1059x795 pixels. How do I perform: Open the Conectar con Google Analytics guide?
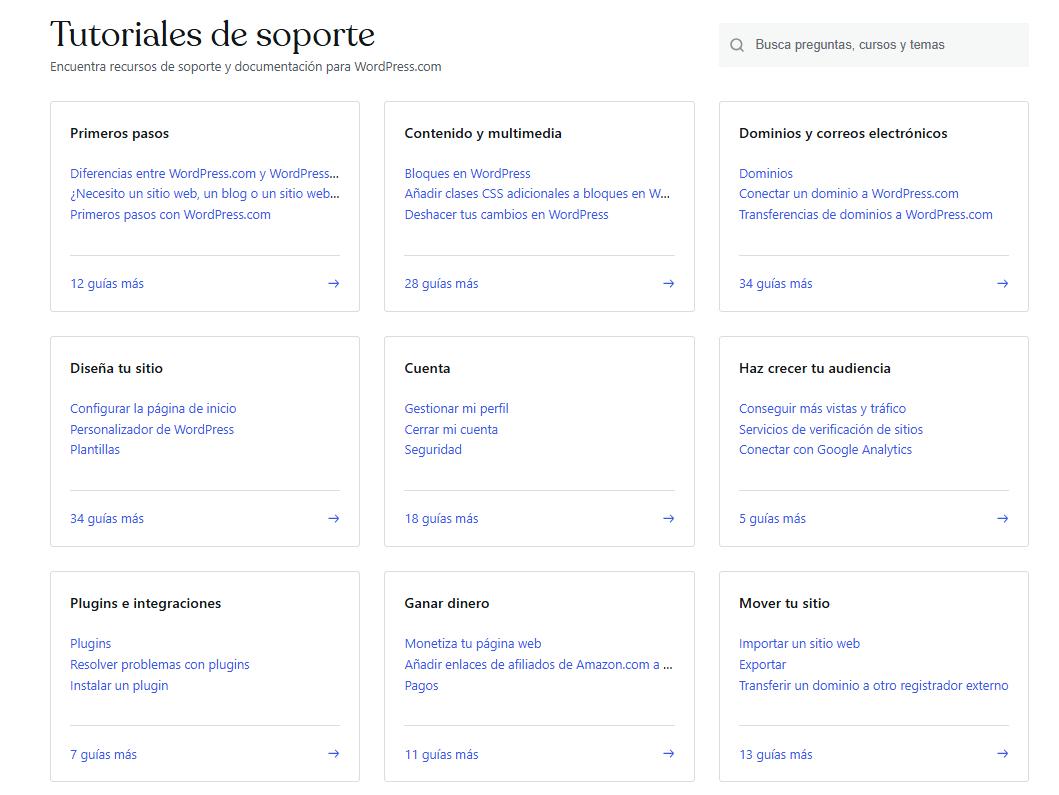coord(824,449)
